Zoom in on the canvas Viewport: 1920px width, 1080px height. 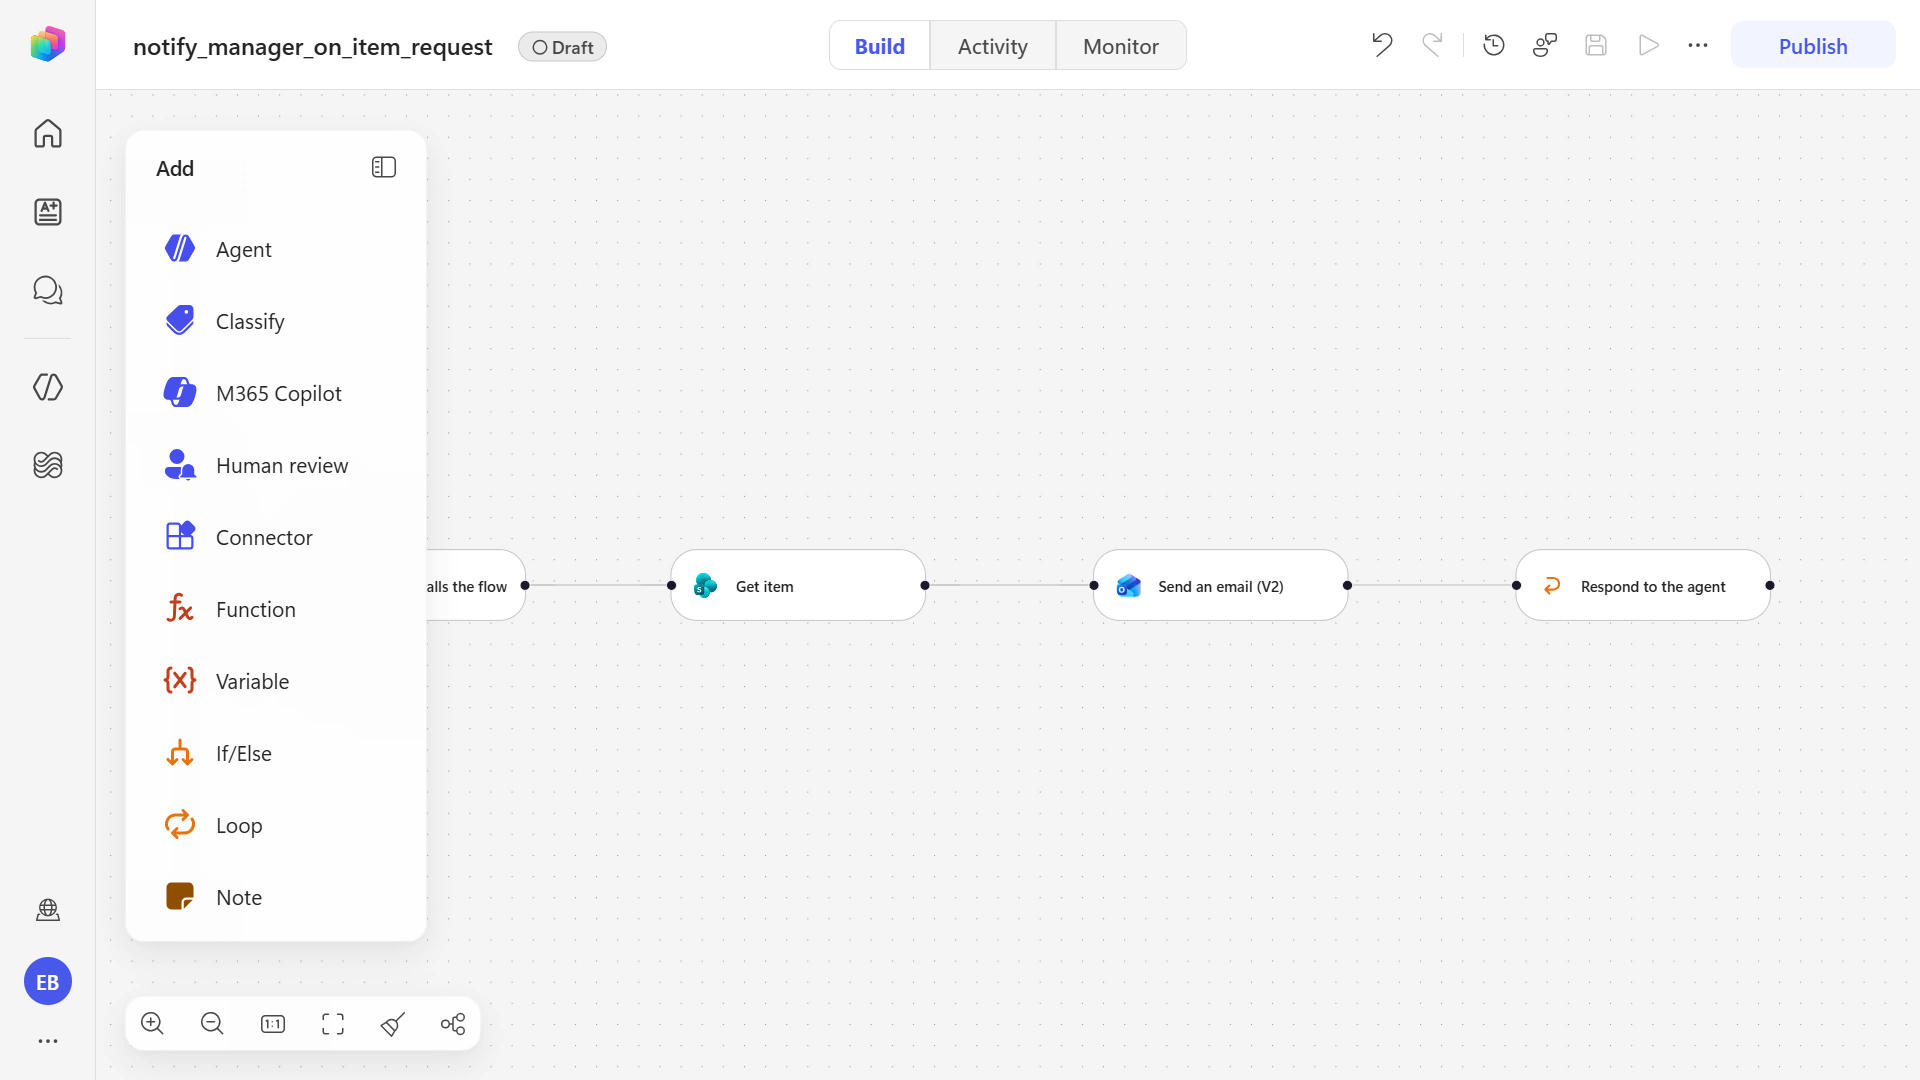(152, 1024)
